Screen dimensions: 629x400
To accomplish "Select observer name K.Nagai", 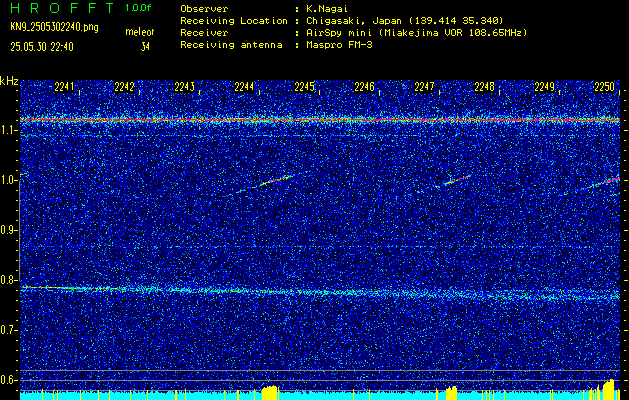I will (327, 8).
